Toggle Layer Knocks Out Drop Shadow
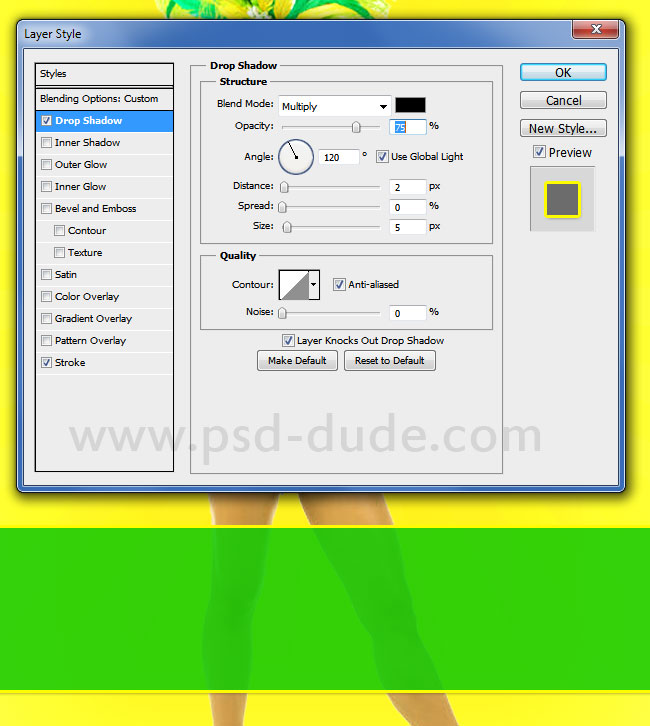650x726 pixels. 288,341
